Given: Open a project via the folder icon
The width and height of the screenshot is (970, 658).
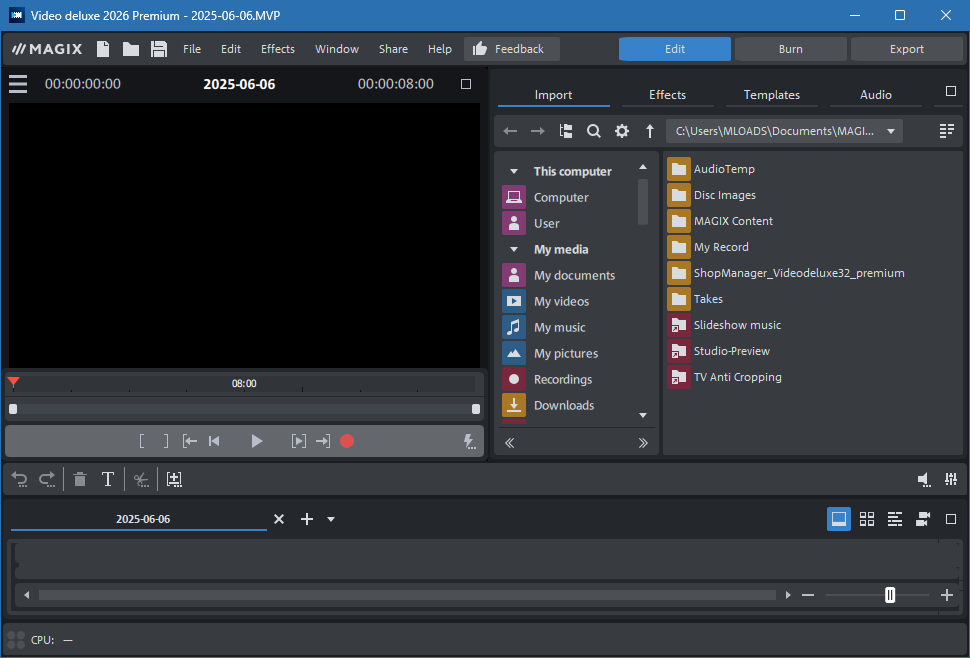Looking at the screenshot, I should (x=131, y=49).
